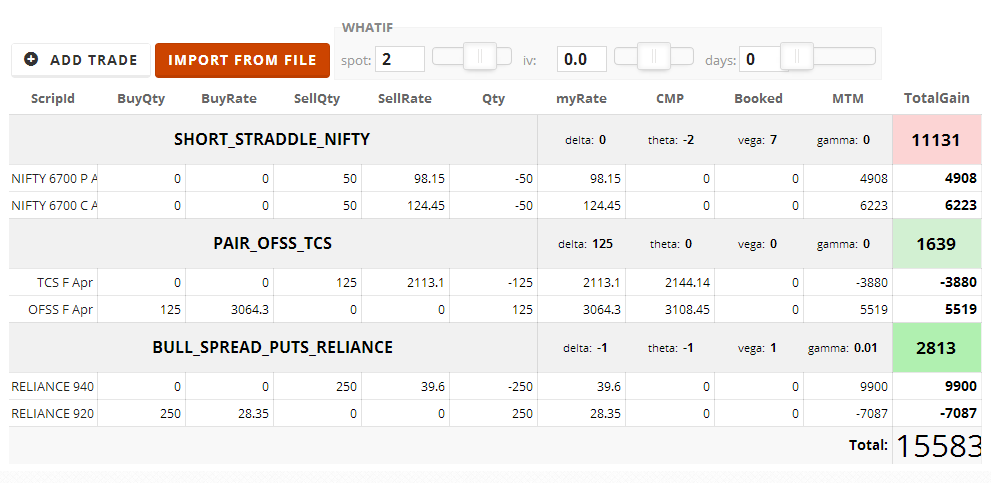Viewport: 991px width, 483px height.
Task: Click the spot slider handle
Action: pyautogui.click(x=480, y=56)
